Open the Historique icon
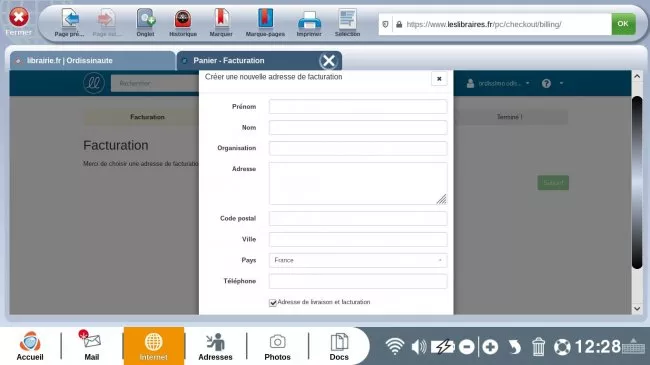Screen dimensions: 650x365 point(183,19)
